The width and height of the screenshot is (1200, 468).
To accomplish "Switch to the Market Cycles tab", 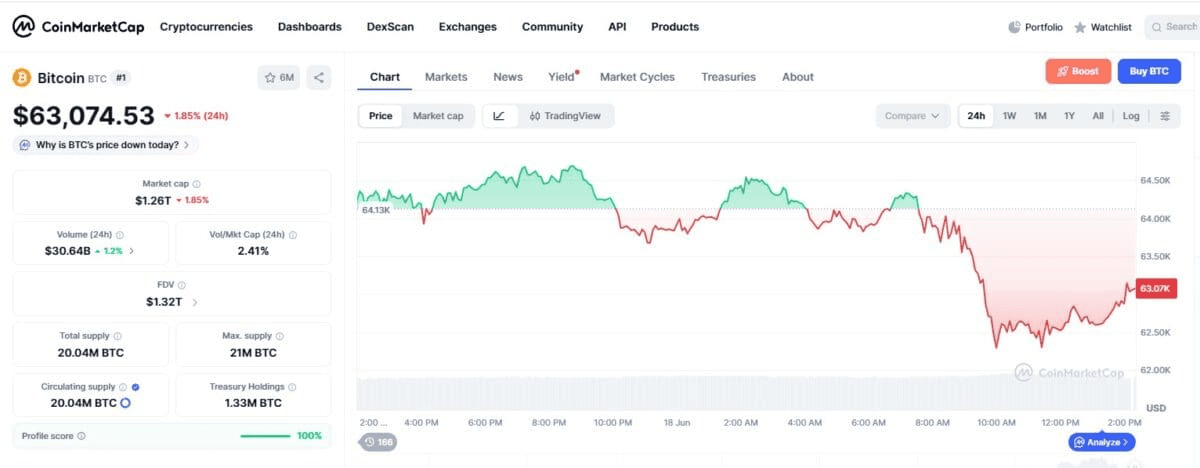I will (x=637, y=77).
